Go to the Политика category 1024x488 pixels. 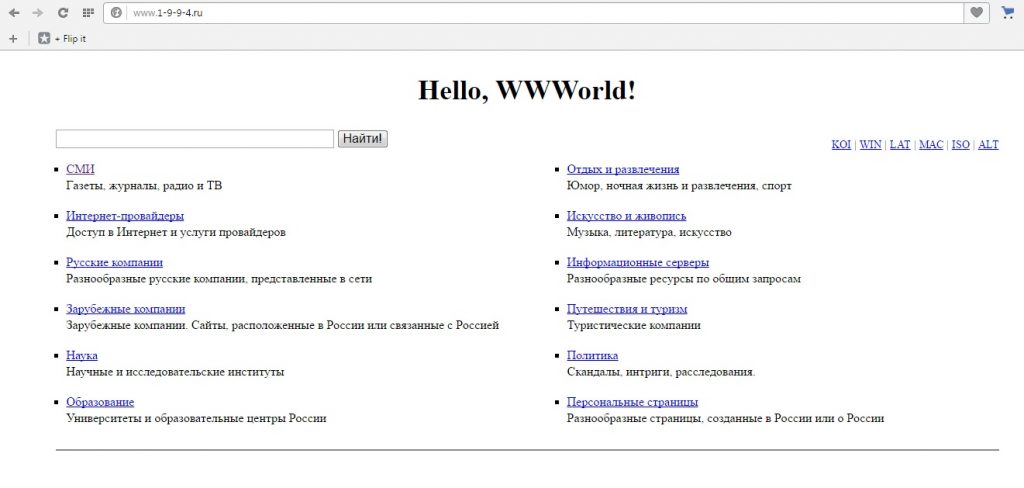tap(592, 356)
